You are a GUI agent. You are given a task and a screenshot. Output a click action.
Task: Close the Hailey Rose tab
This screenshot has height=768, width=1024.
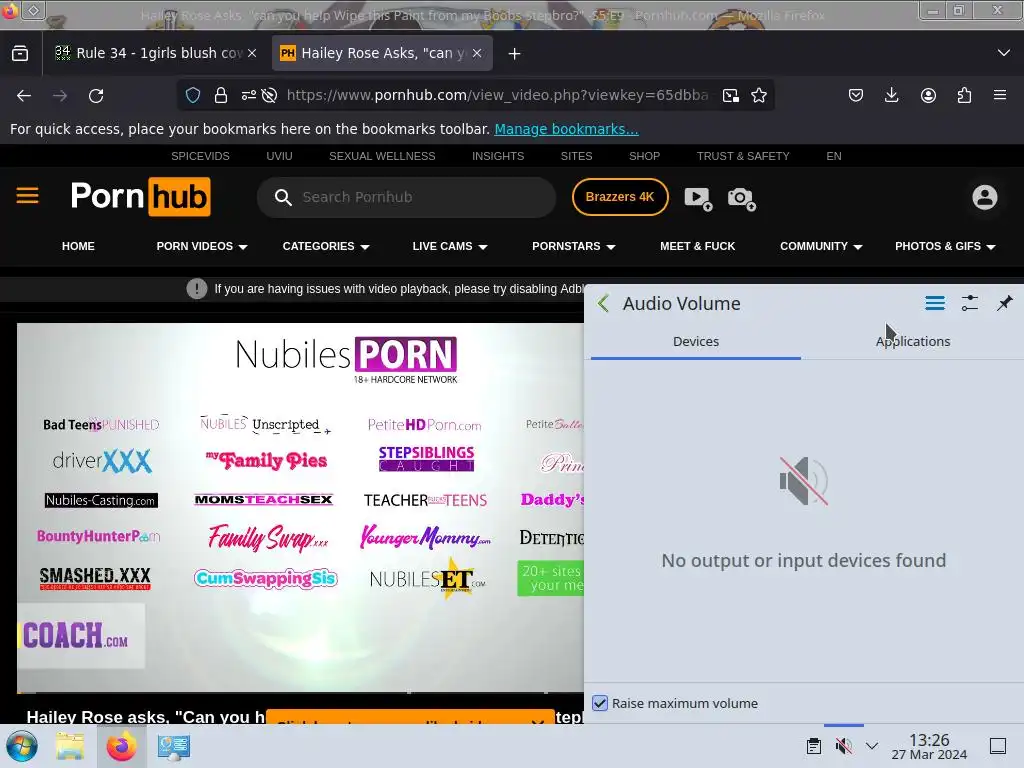[477, 54]
